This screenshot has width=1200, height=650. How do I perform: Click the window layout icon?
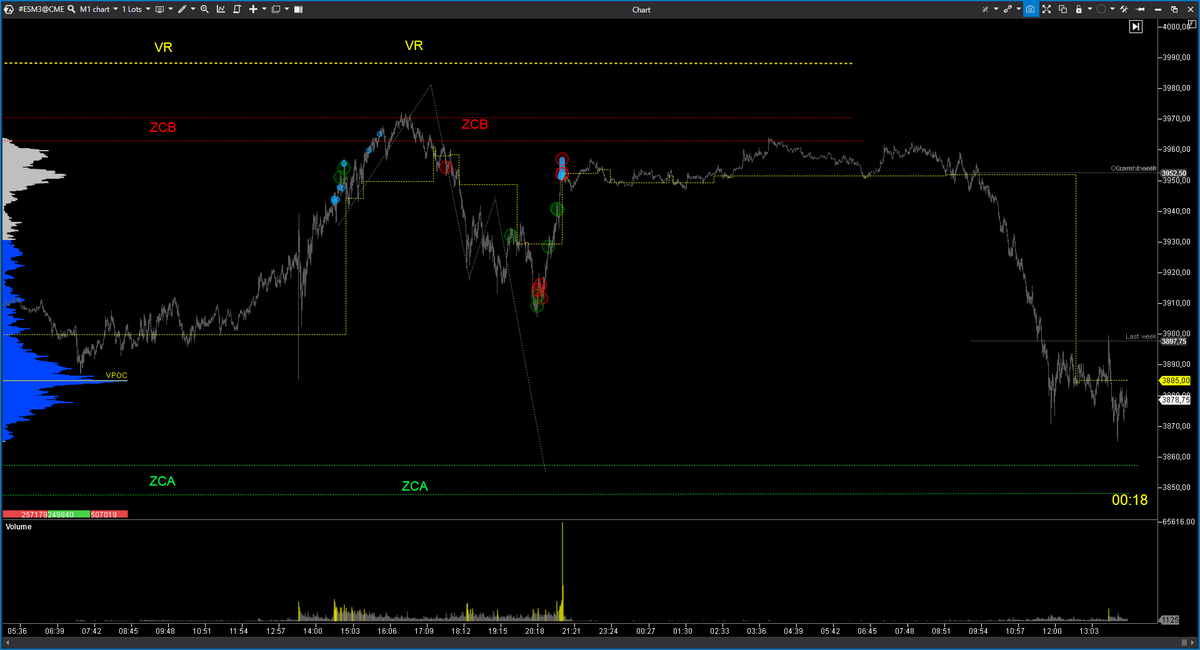(x=276, y=9)
